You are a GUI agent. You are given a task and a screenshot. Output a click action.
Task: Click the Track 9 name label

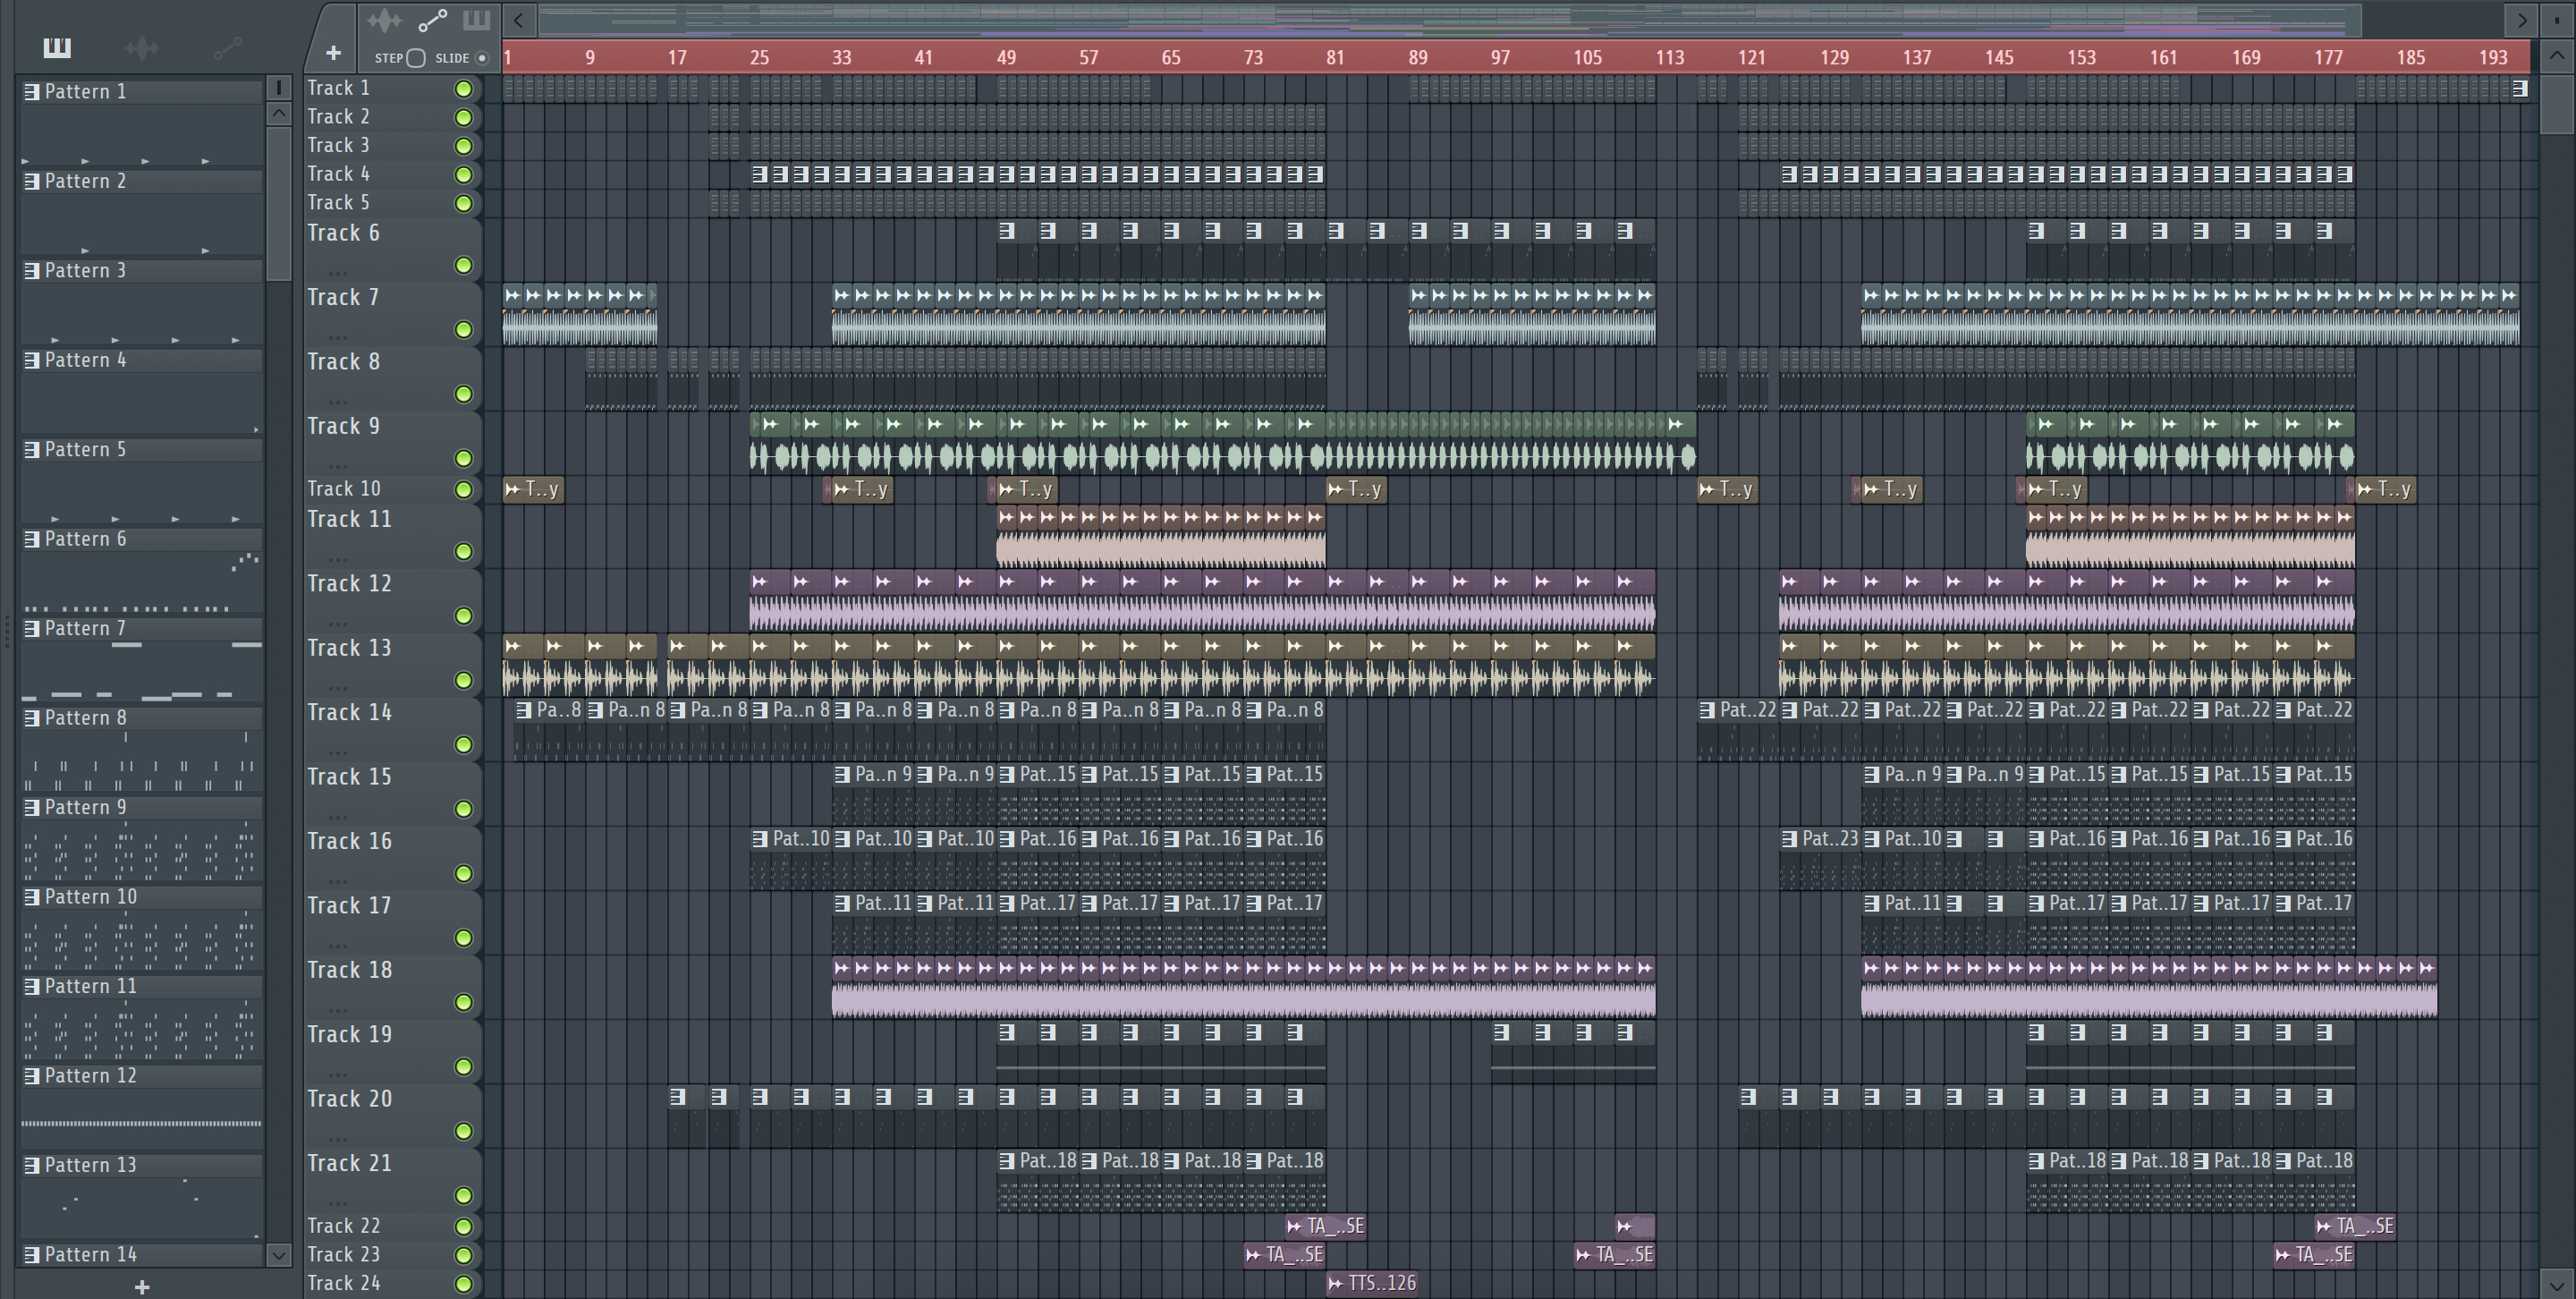pos(343,427)
